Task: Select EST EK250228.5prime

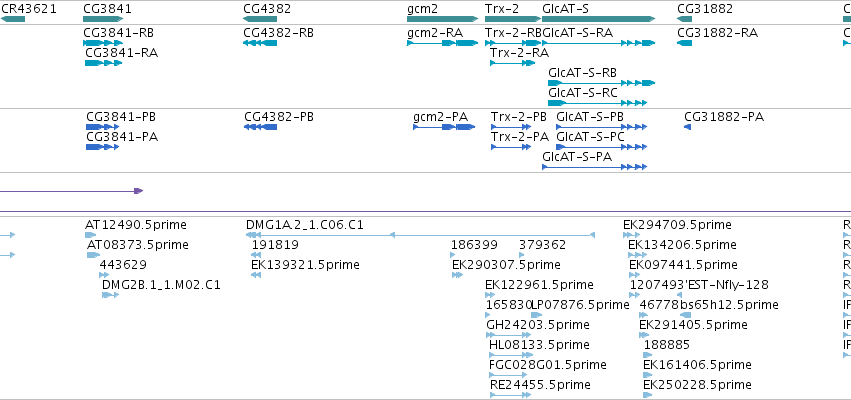Action: click(x=697, y=385)
